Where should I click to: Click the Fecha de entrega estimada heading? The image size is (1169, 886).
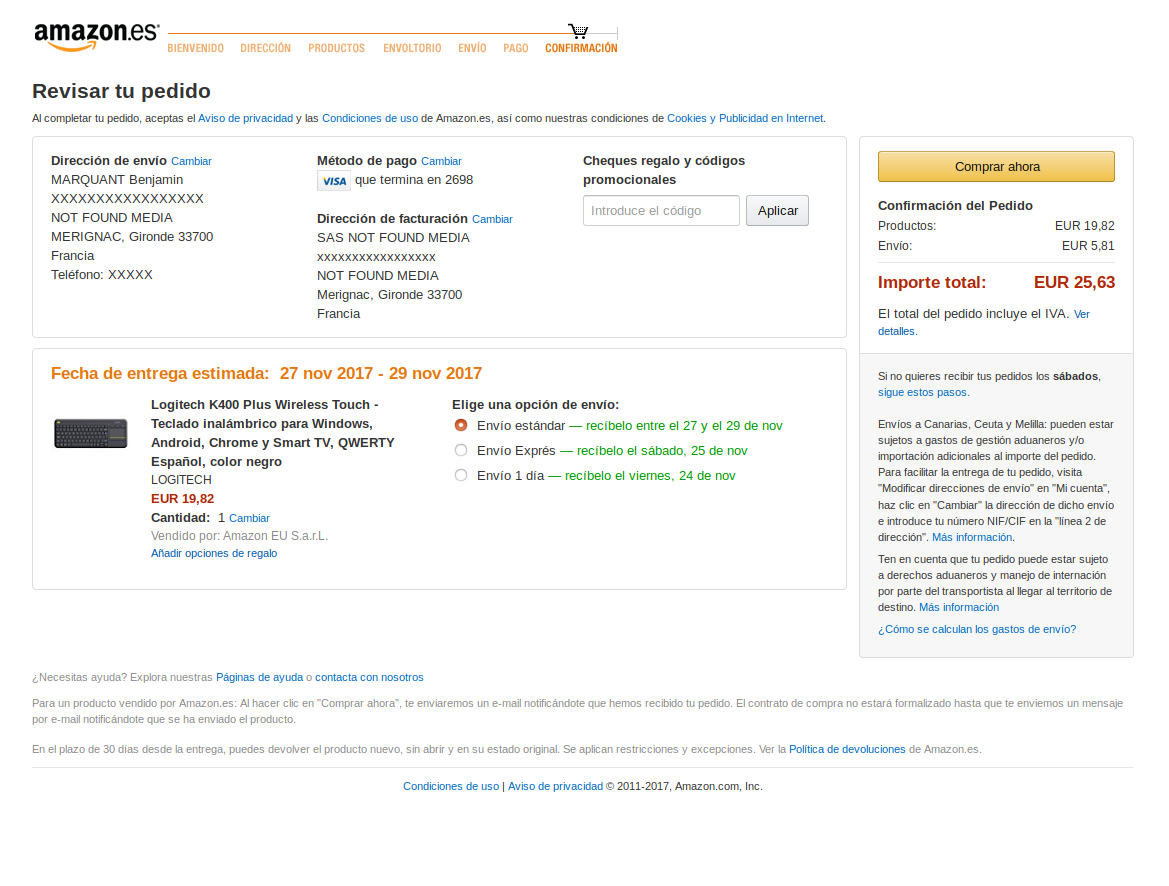coord(266,374)
